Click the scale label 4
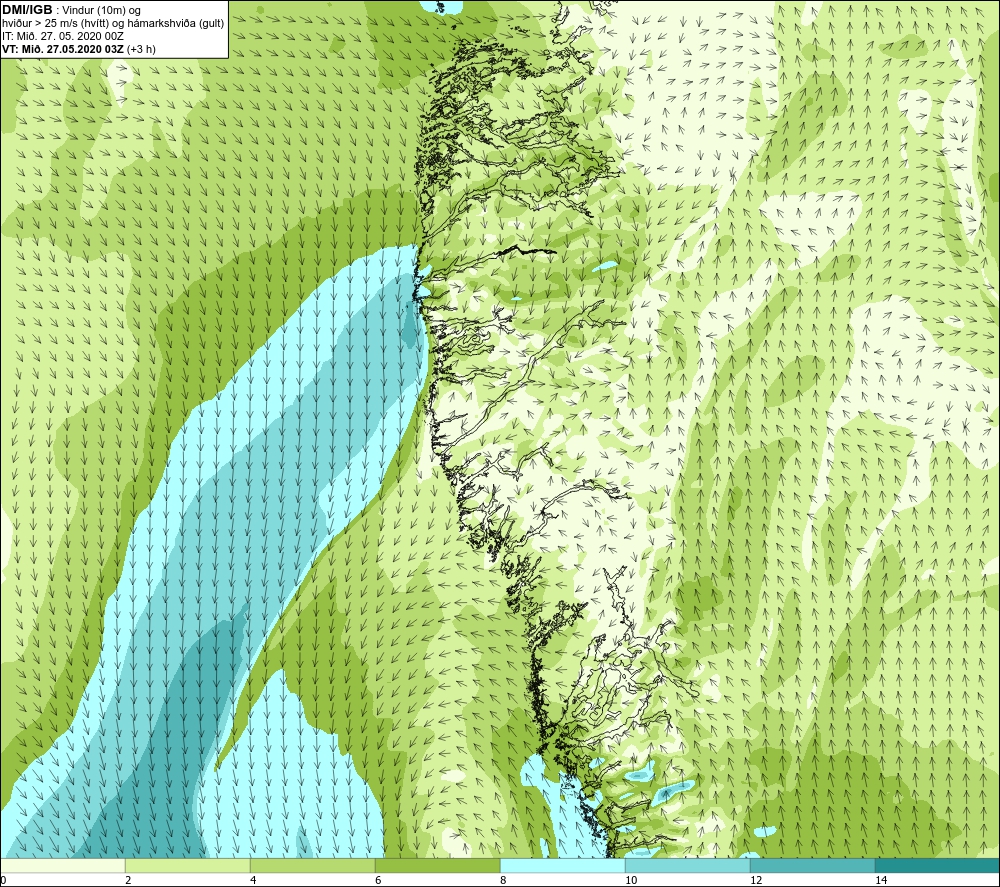The width and height of the screenshot is (1000, 887). tap(253, 880)
